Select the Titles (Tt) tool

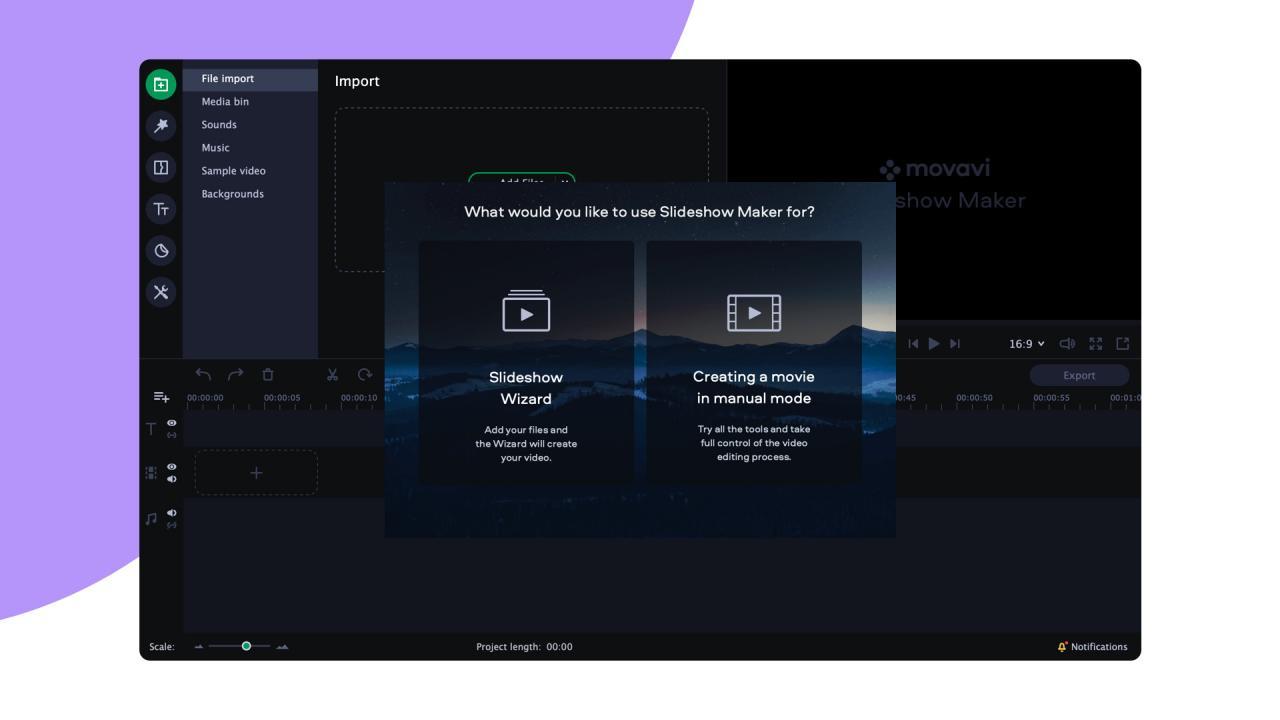point(162,211)
